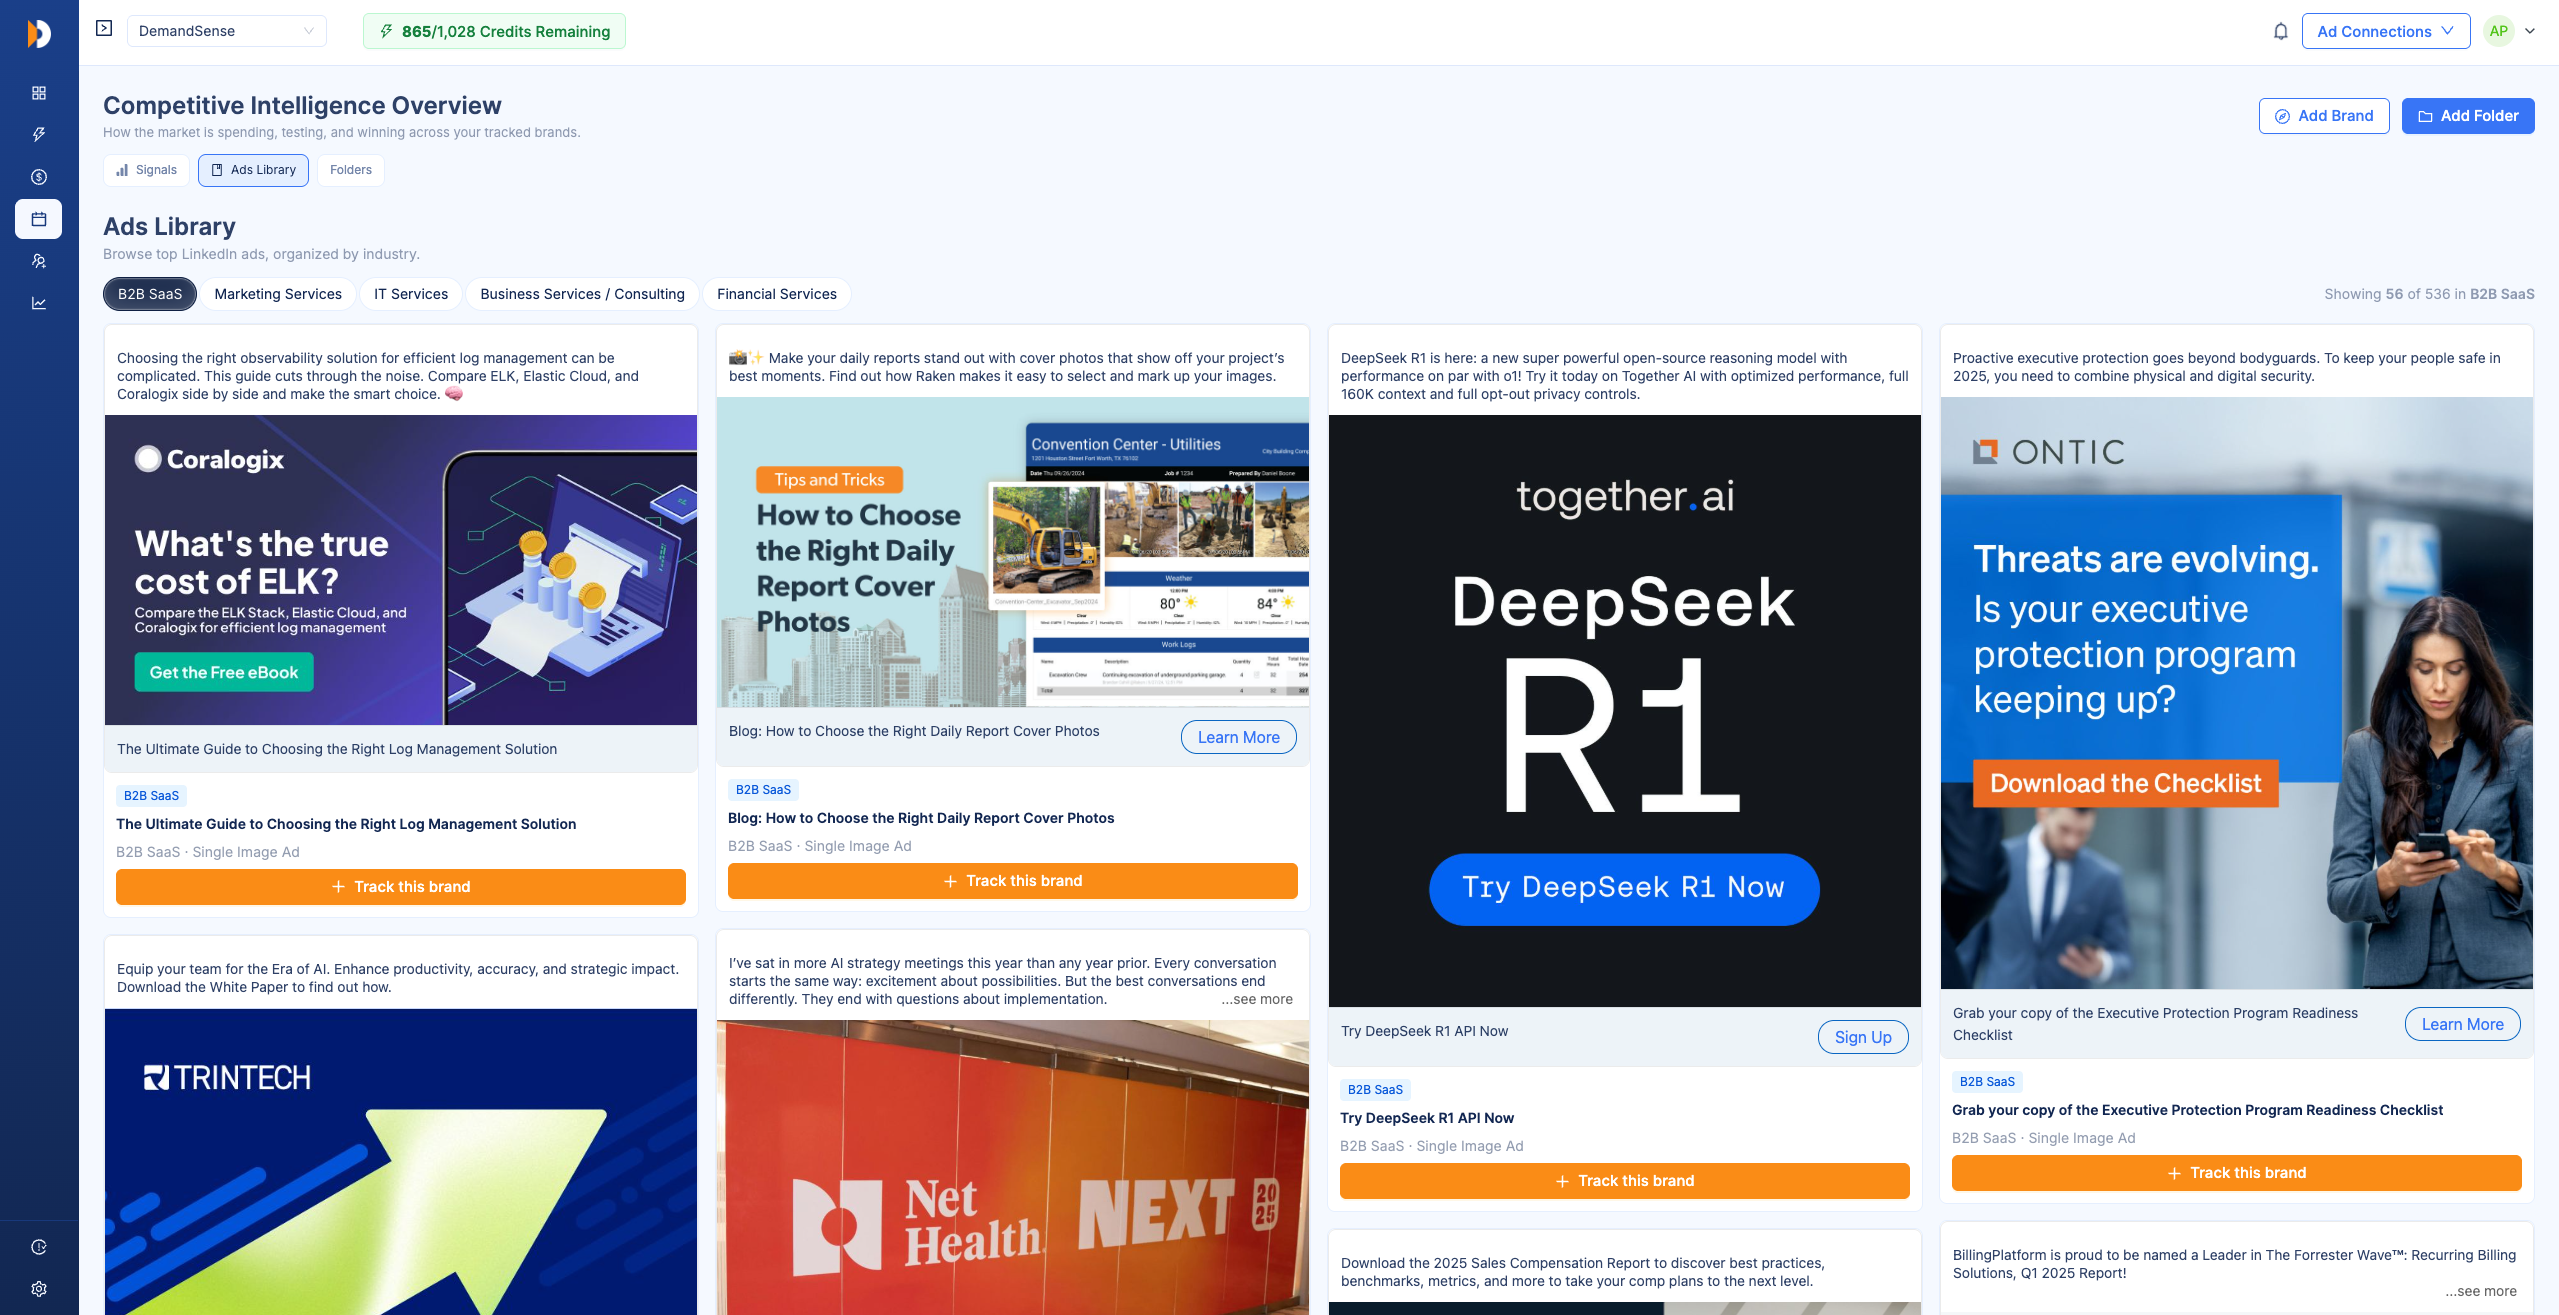
Task: Open the help icon at sidebar bottom
Action: (x=39, y=1247)
